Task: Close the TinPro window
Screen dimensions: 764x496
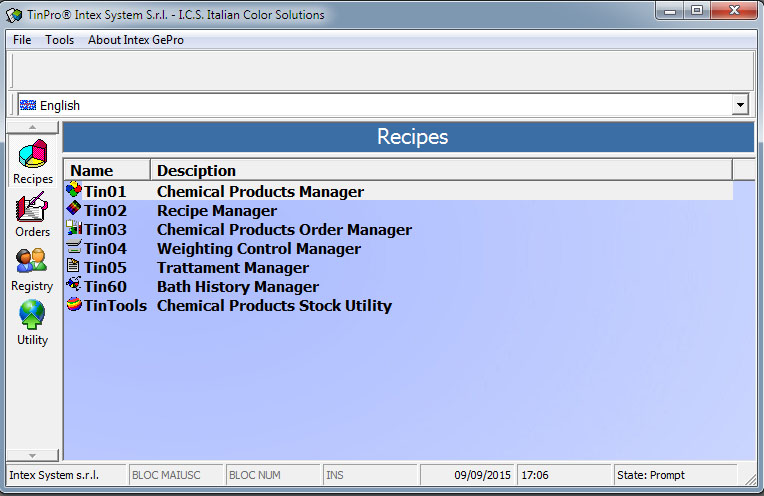Action: click(734, 11)
